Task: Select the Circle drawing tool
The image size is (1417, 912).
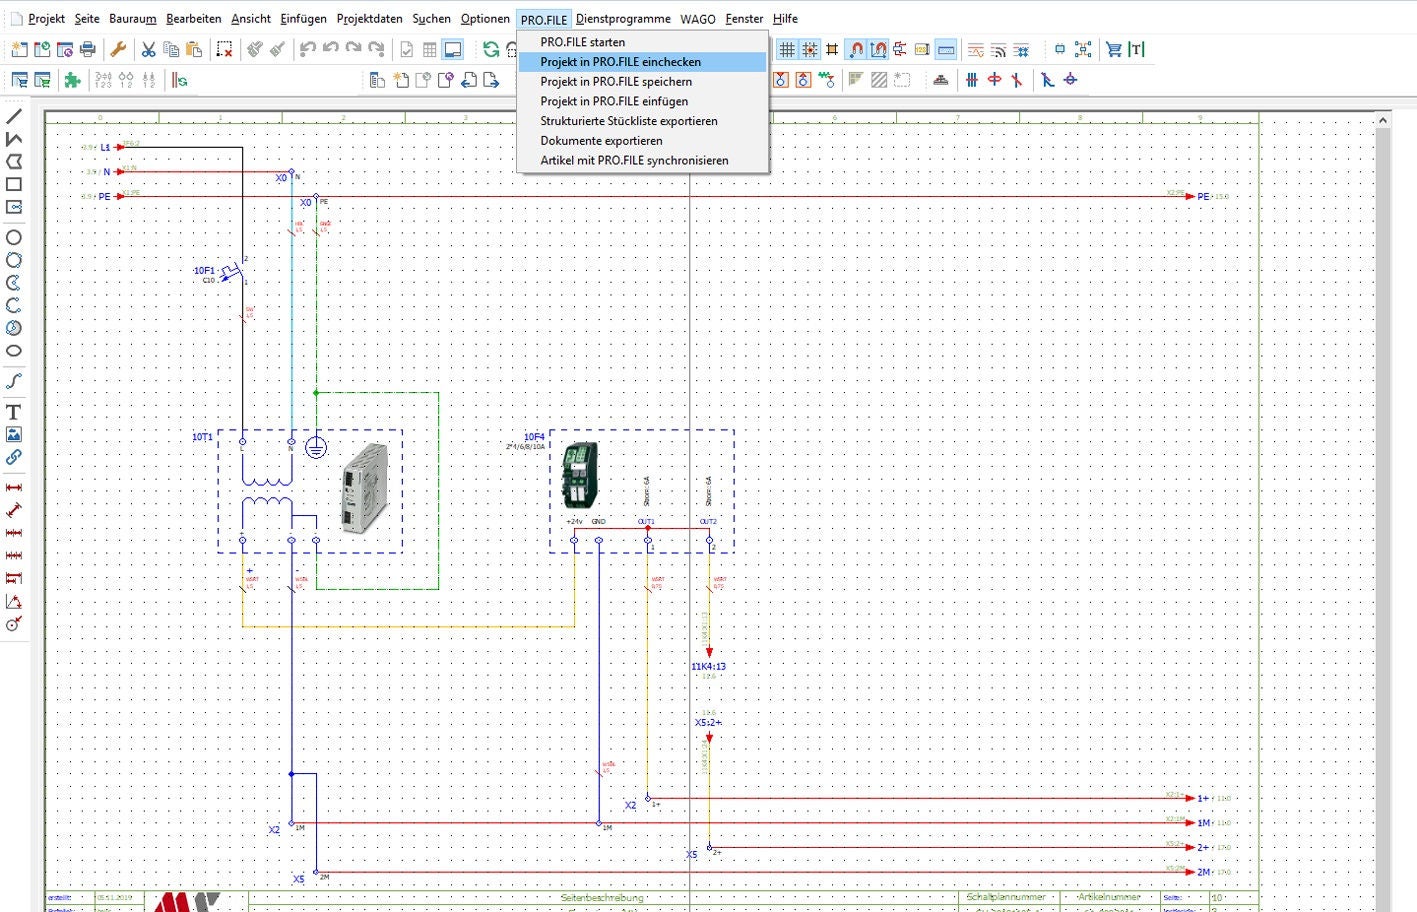Action: pyautogui.click(x=14, y=237)
